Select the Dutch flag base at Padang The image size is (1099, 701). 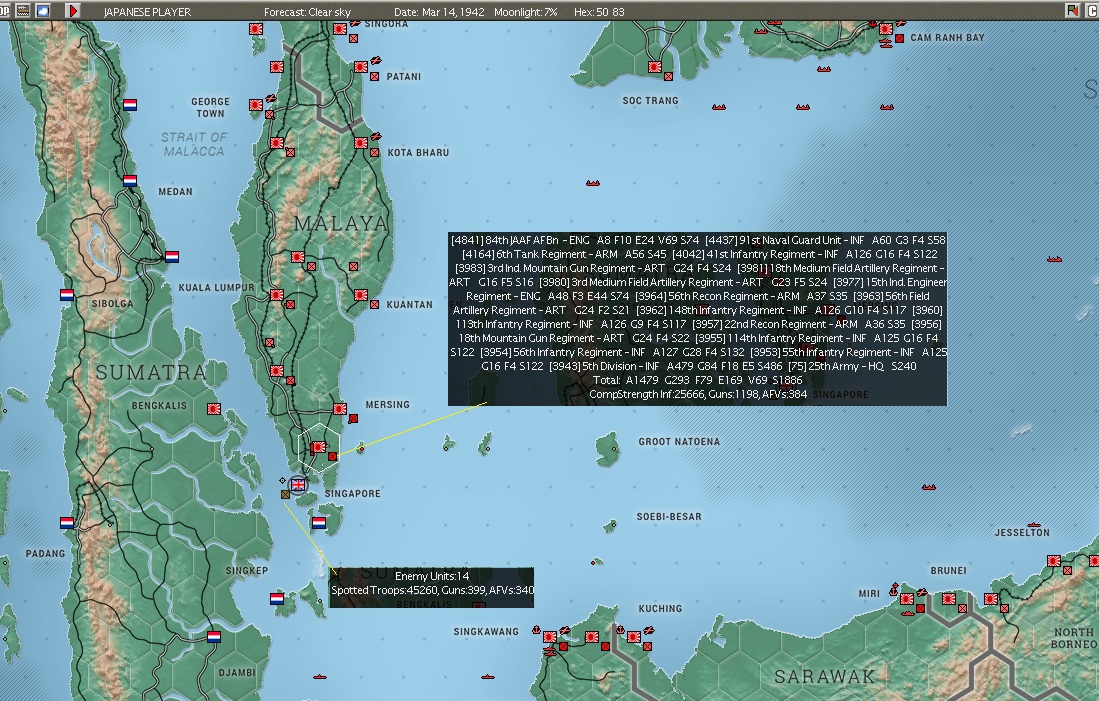[x=67, y=522]
